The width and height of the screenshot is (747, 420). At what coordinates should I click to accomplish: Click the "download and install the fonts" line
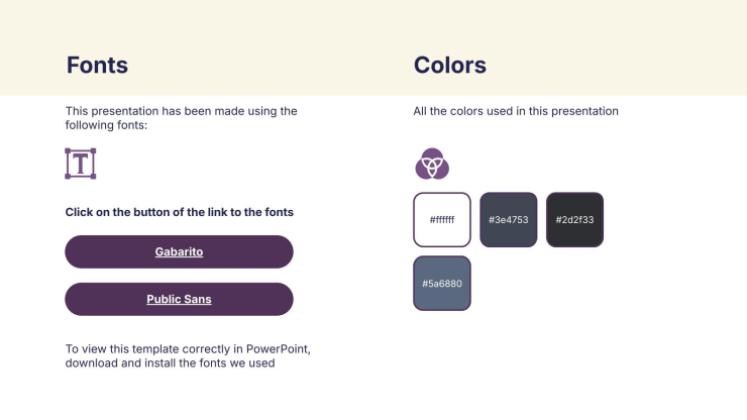[170, 363]
